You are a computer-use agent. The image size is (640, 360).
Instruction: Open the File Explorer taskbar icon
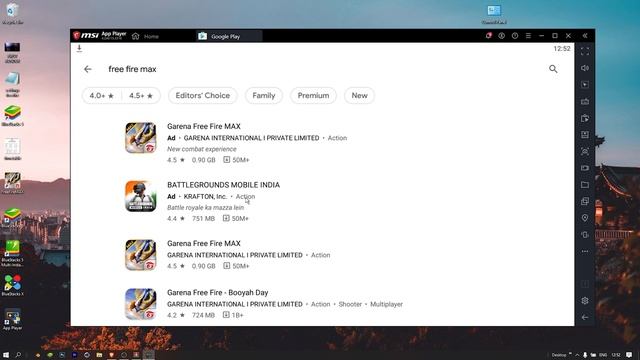tap(99, 355)
